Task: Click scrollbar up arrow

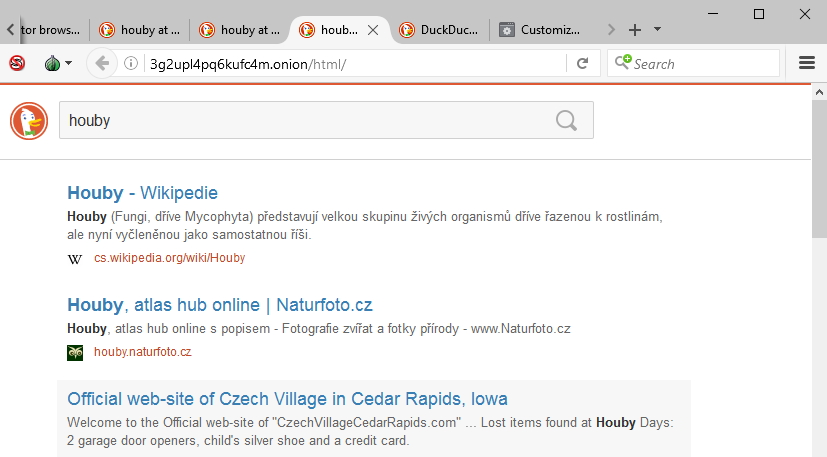Action: [x=819, y=92]
